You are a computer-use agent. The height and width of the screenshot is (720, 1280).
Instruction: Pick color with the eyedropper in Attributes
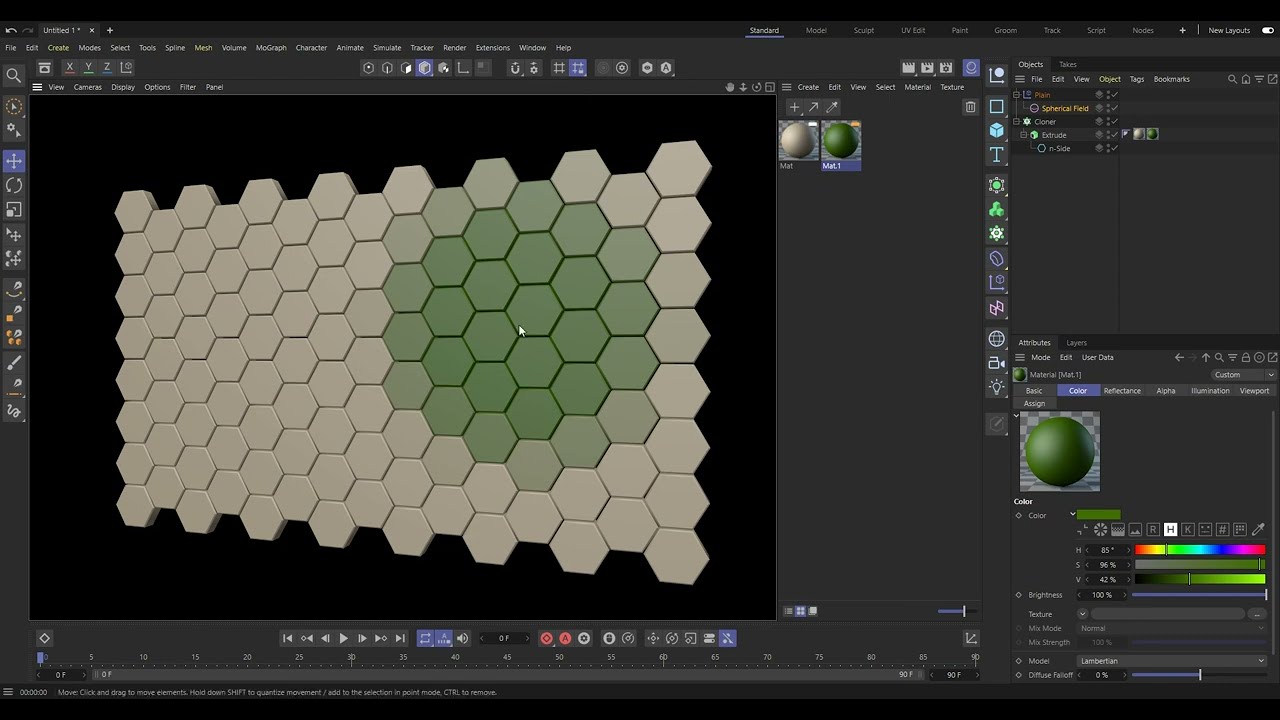click(1258, 529)
